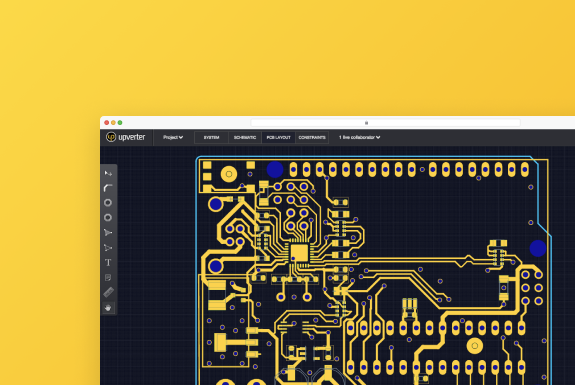Select the outlined polygon shape tool

(x=108, y=248)
